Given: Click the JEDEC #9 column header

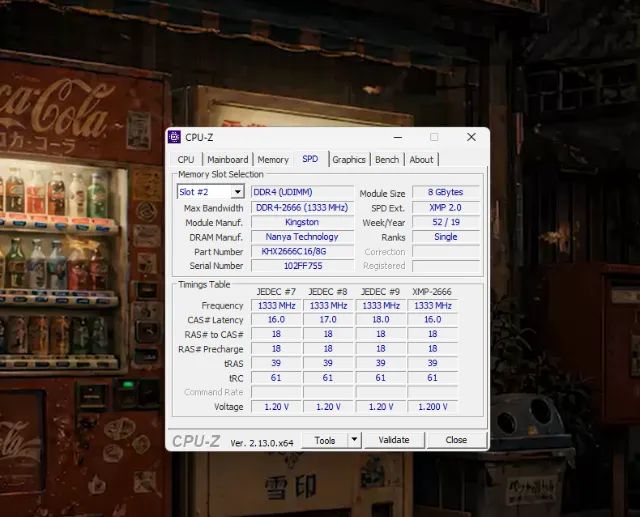Looking at the screenshot, I should coord(380,292).
